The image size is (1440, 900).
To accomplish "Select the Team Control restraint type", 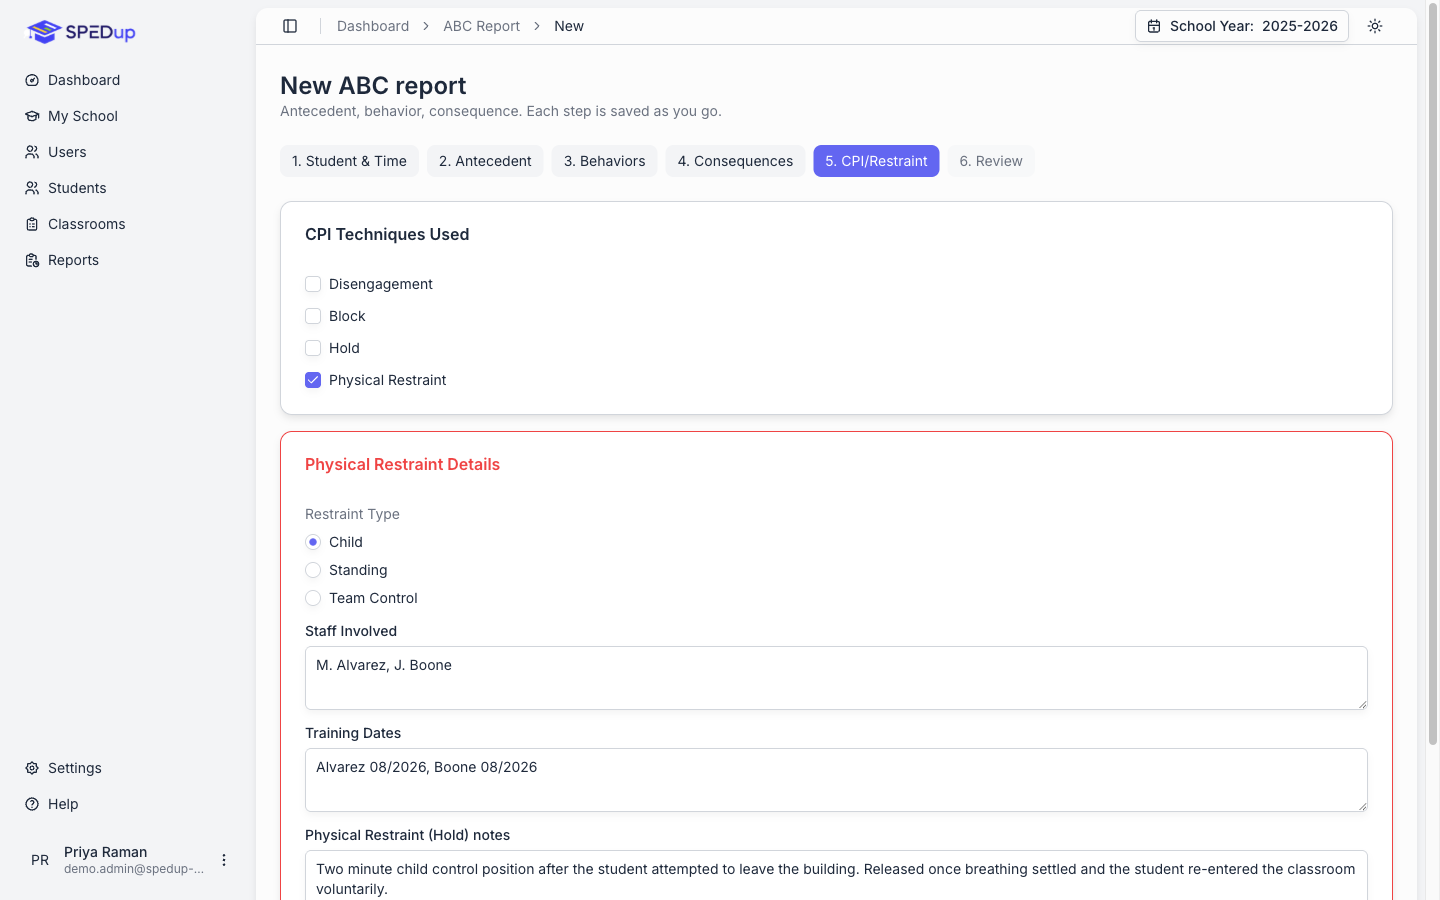I will (x=313, y=598).
